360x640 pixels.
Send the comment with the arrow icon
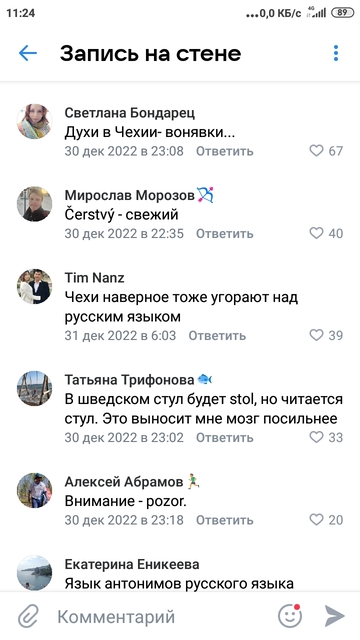point(335,616)
